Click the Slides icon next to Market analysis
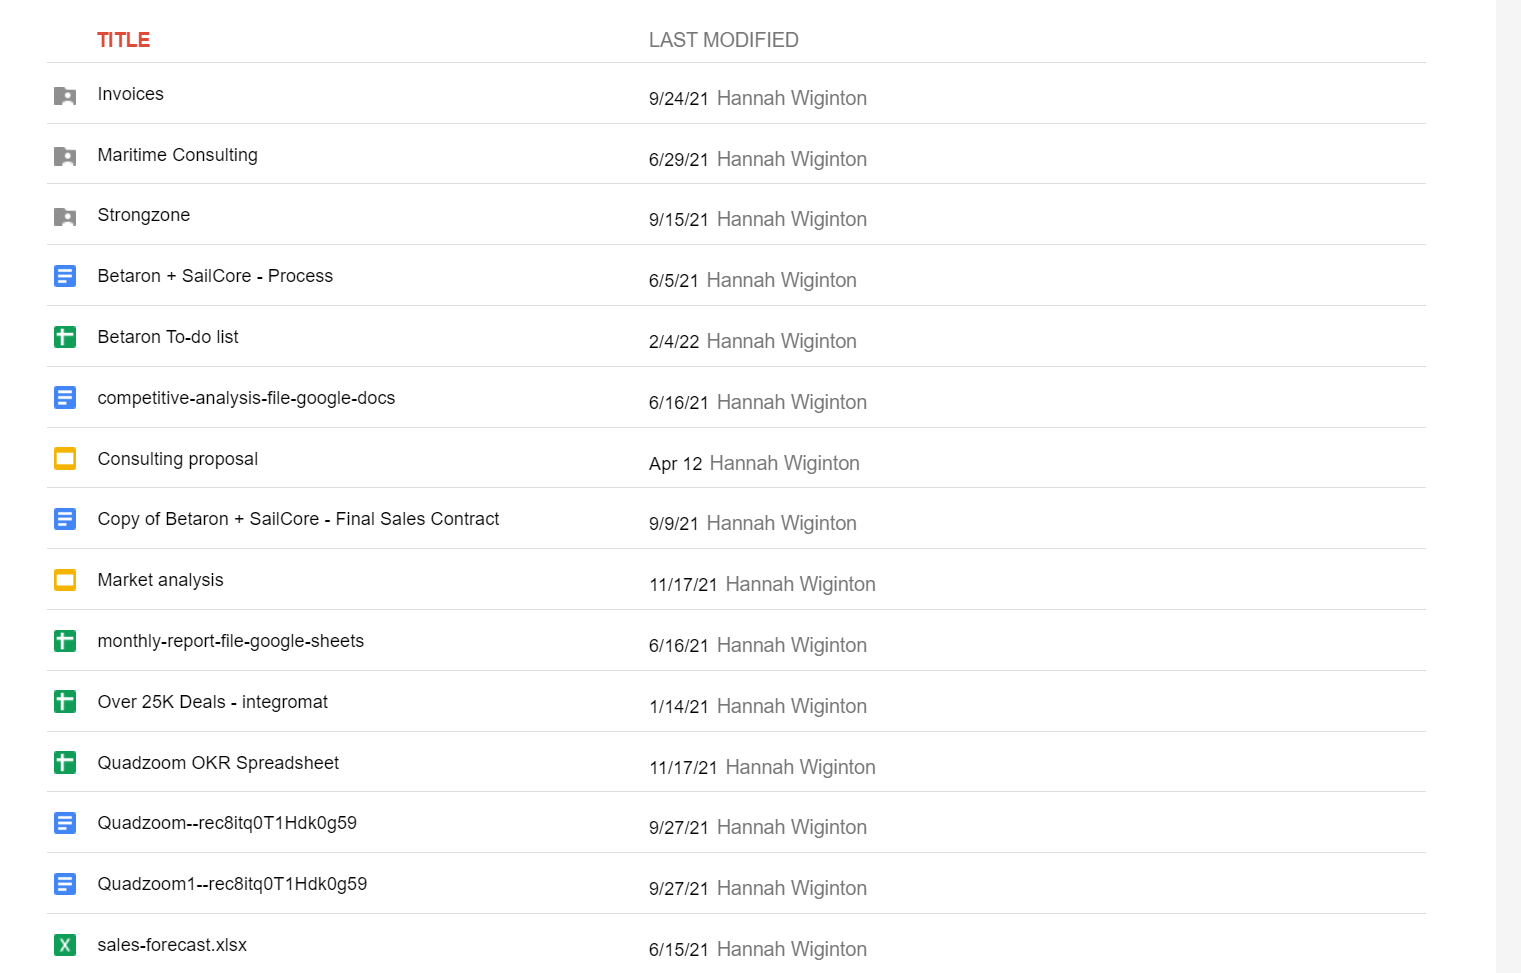Viewport: 1521px width, 973px height. (x=65, y=579)
